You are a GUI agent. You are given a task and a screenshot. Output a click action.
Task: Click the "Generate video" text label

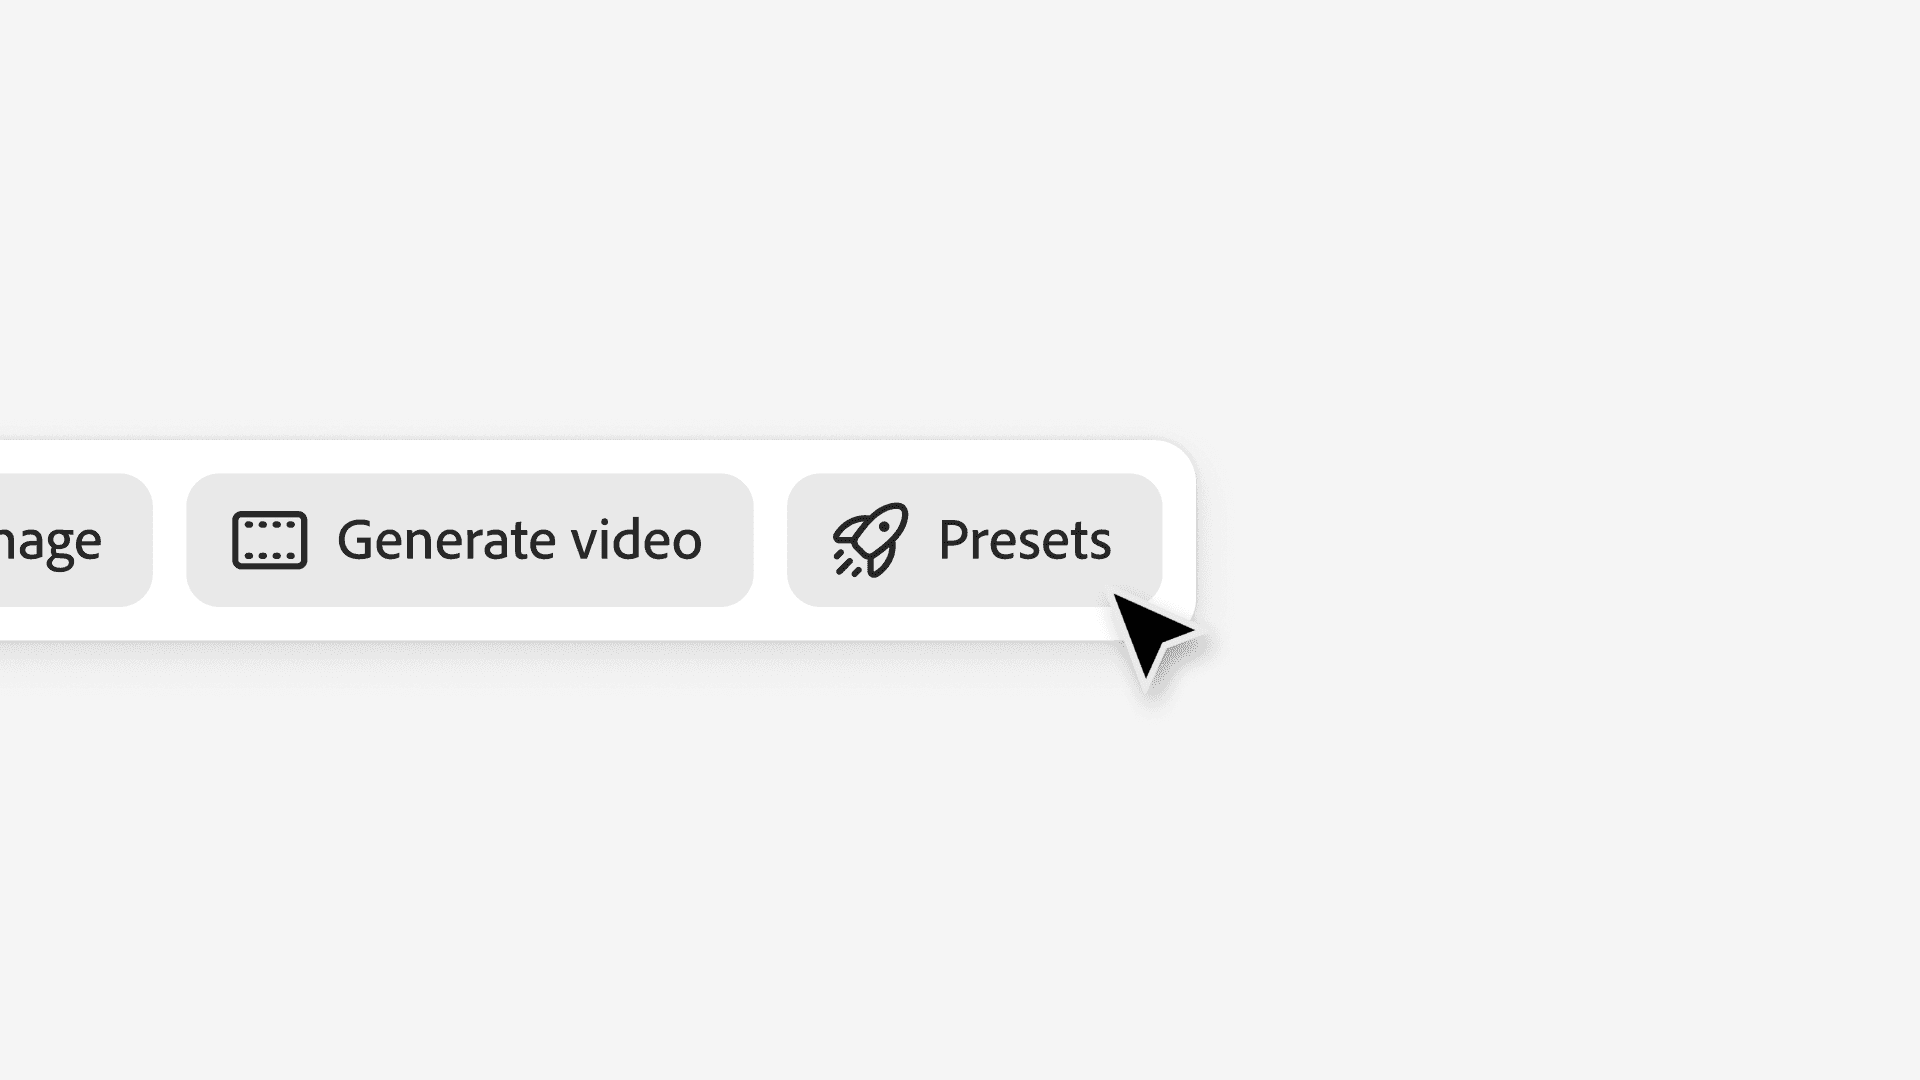click(519, 541)
